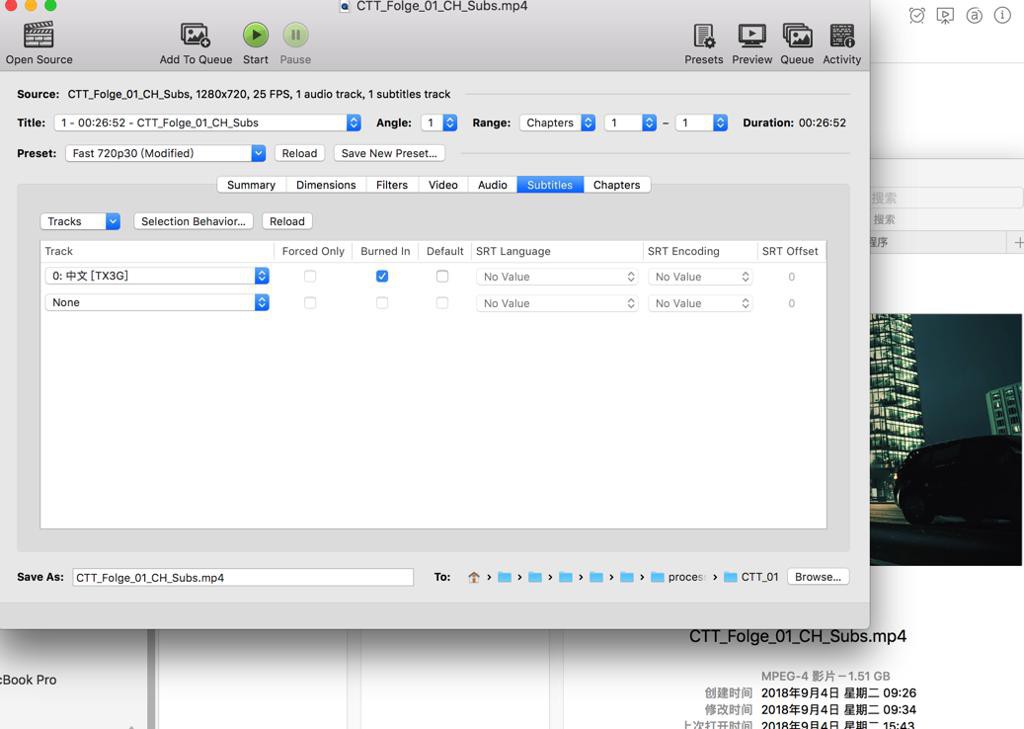The width and height of the screenshot is (1024, 729).
Task: Click the proces folder in path
Action: click(679, 577)
